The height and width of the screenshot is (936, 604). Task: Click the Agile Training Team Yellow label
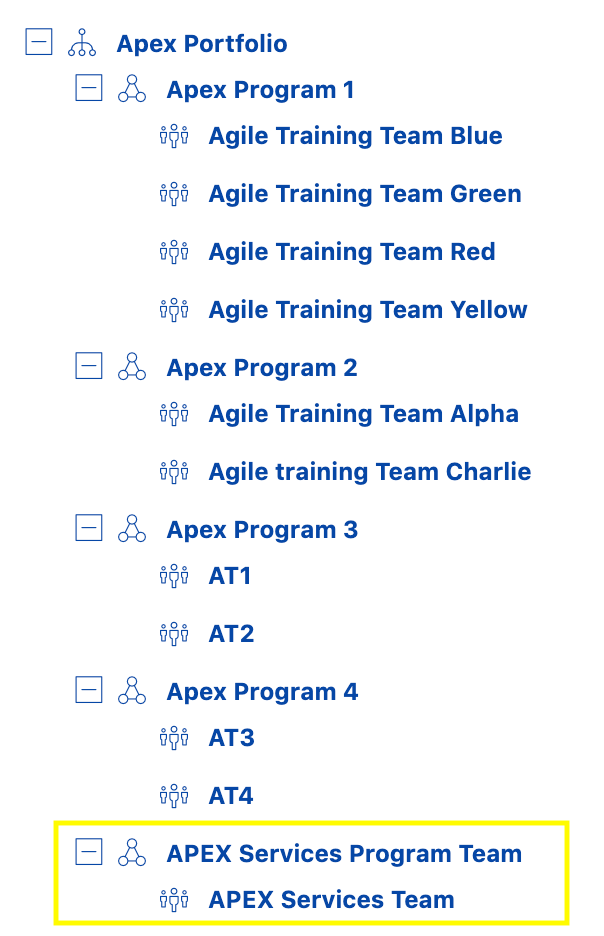[367, 309]
